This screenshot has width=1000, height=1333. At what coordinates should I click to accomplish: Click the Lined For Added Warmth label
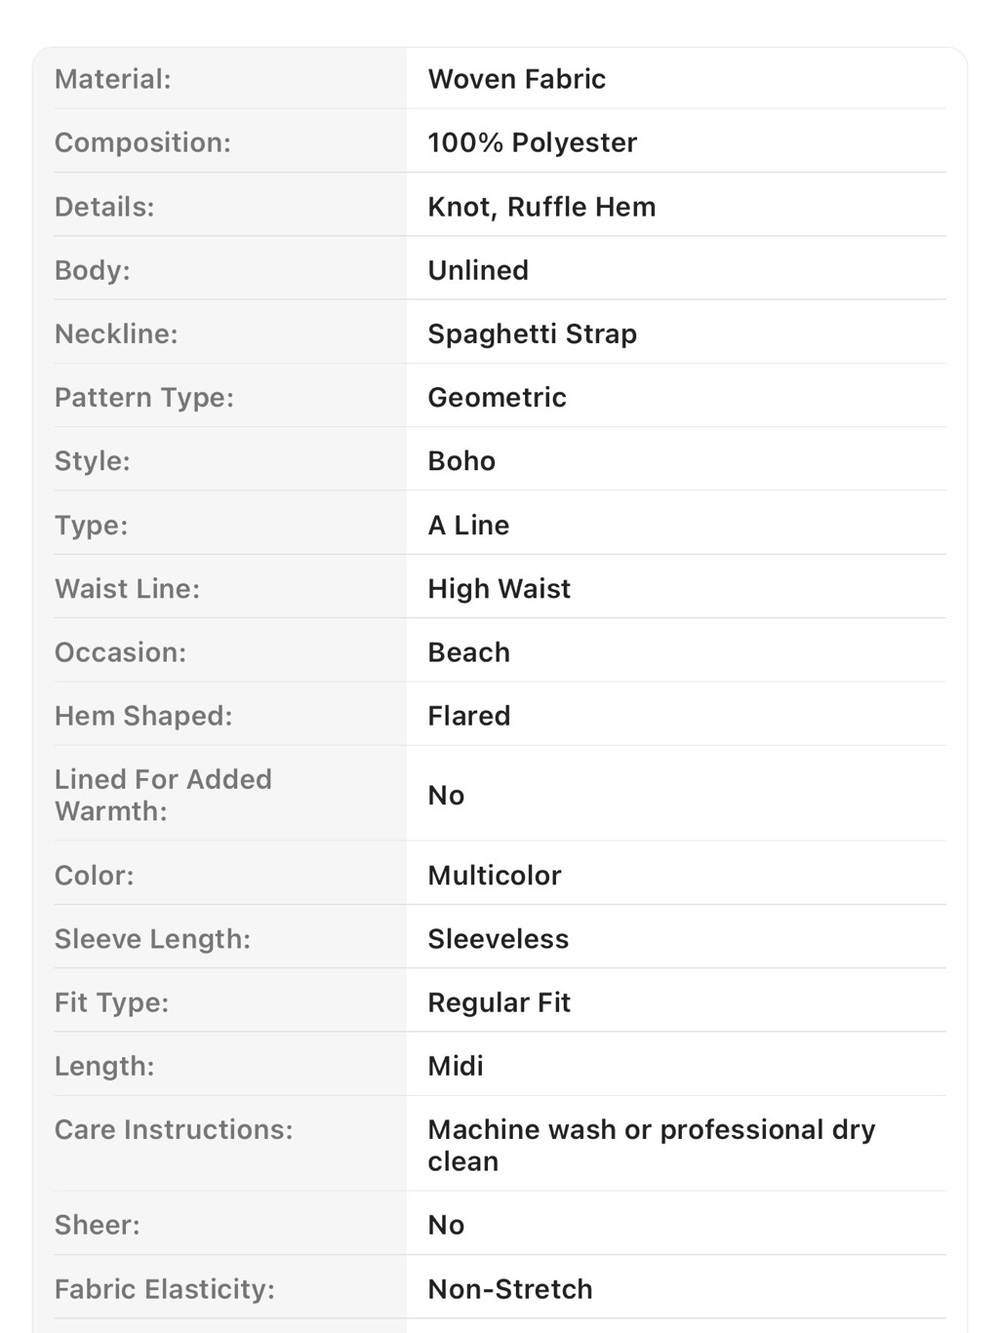pos(163,795)
